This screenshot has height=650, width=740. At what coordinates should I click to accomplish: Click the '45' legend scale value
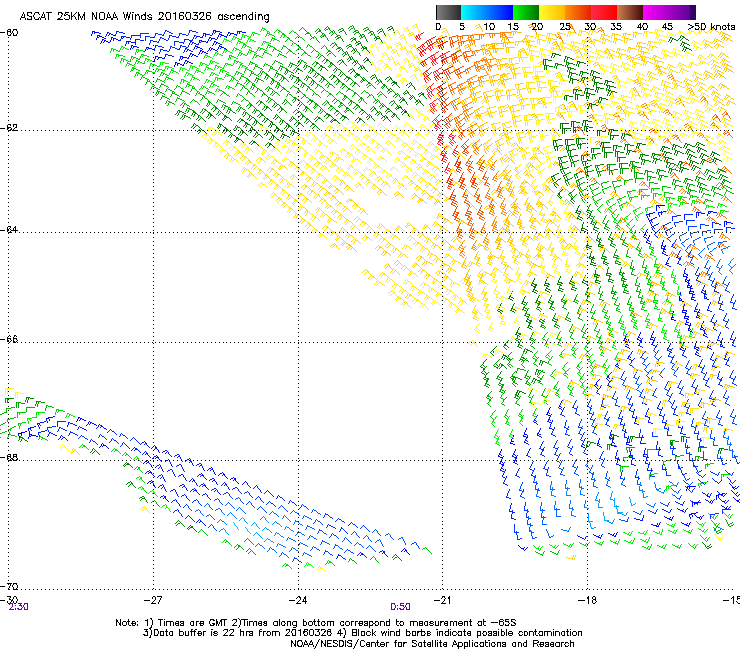point(667,27)
